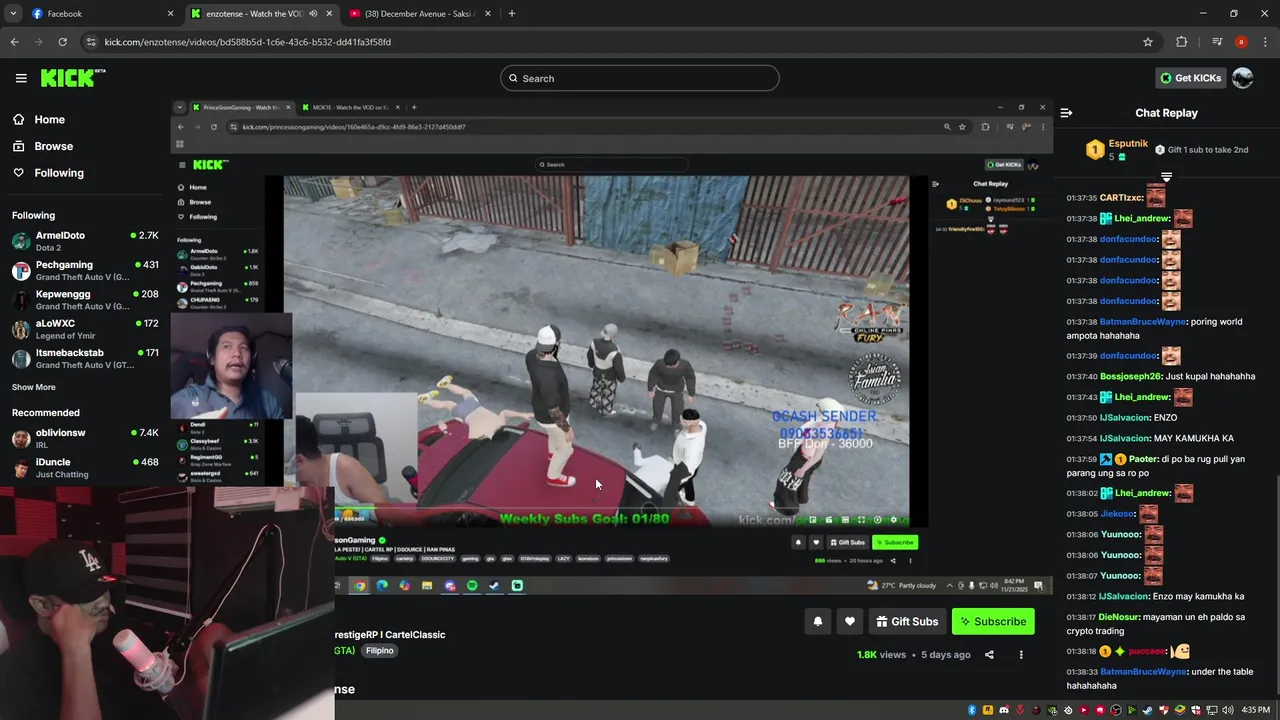Open Steam tray icon
This screenshot has height=720, width=1280.
(1147, 710)
